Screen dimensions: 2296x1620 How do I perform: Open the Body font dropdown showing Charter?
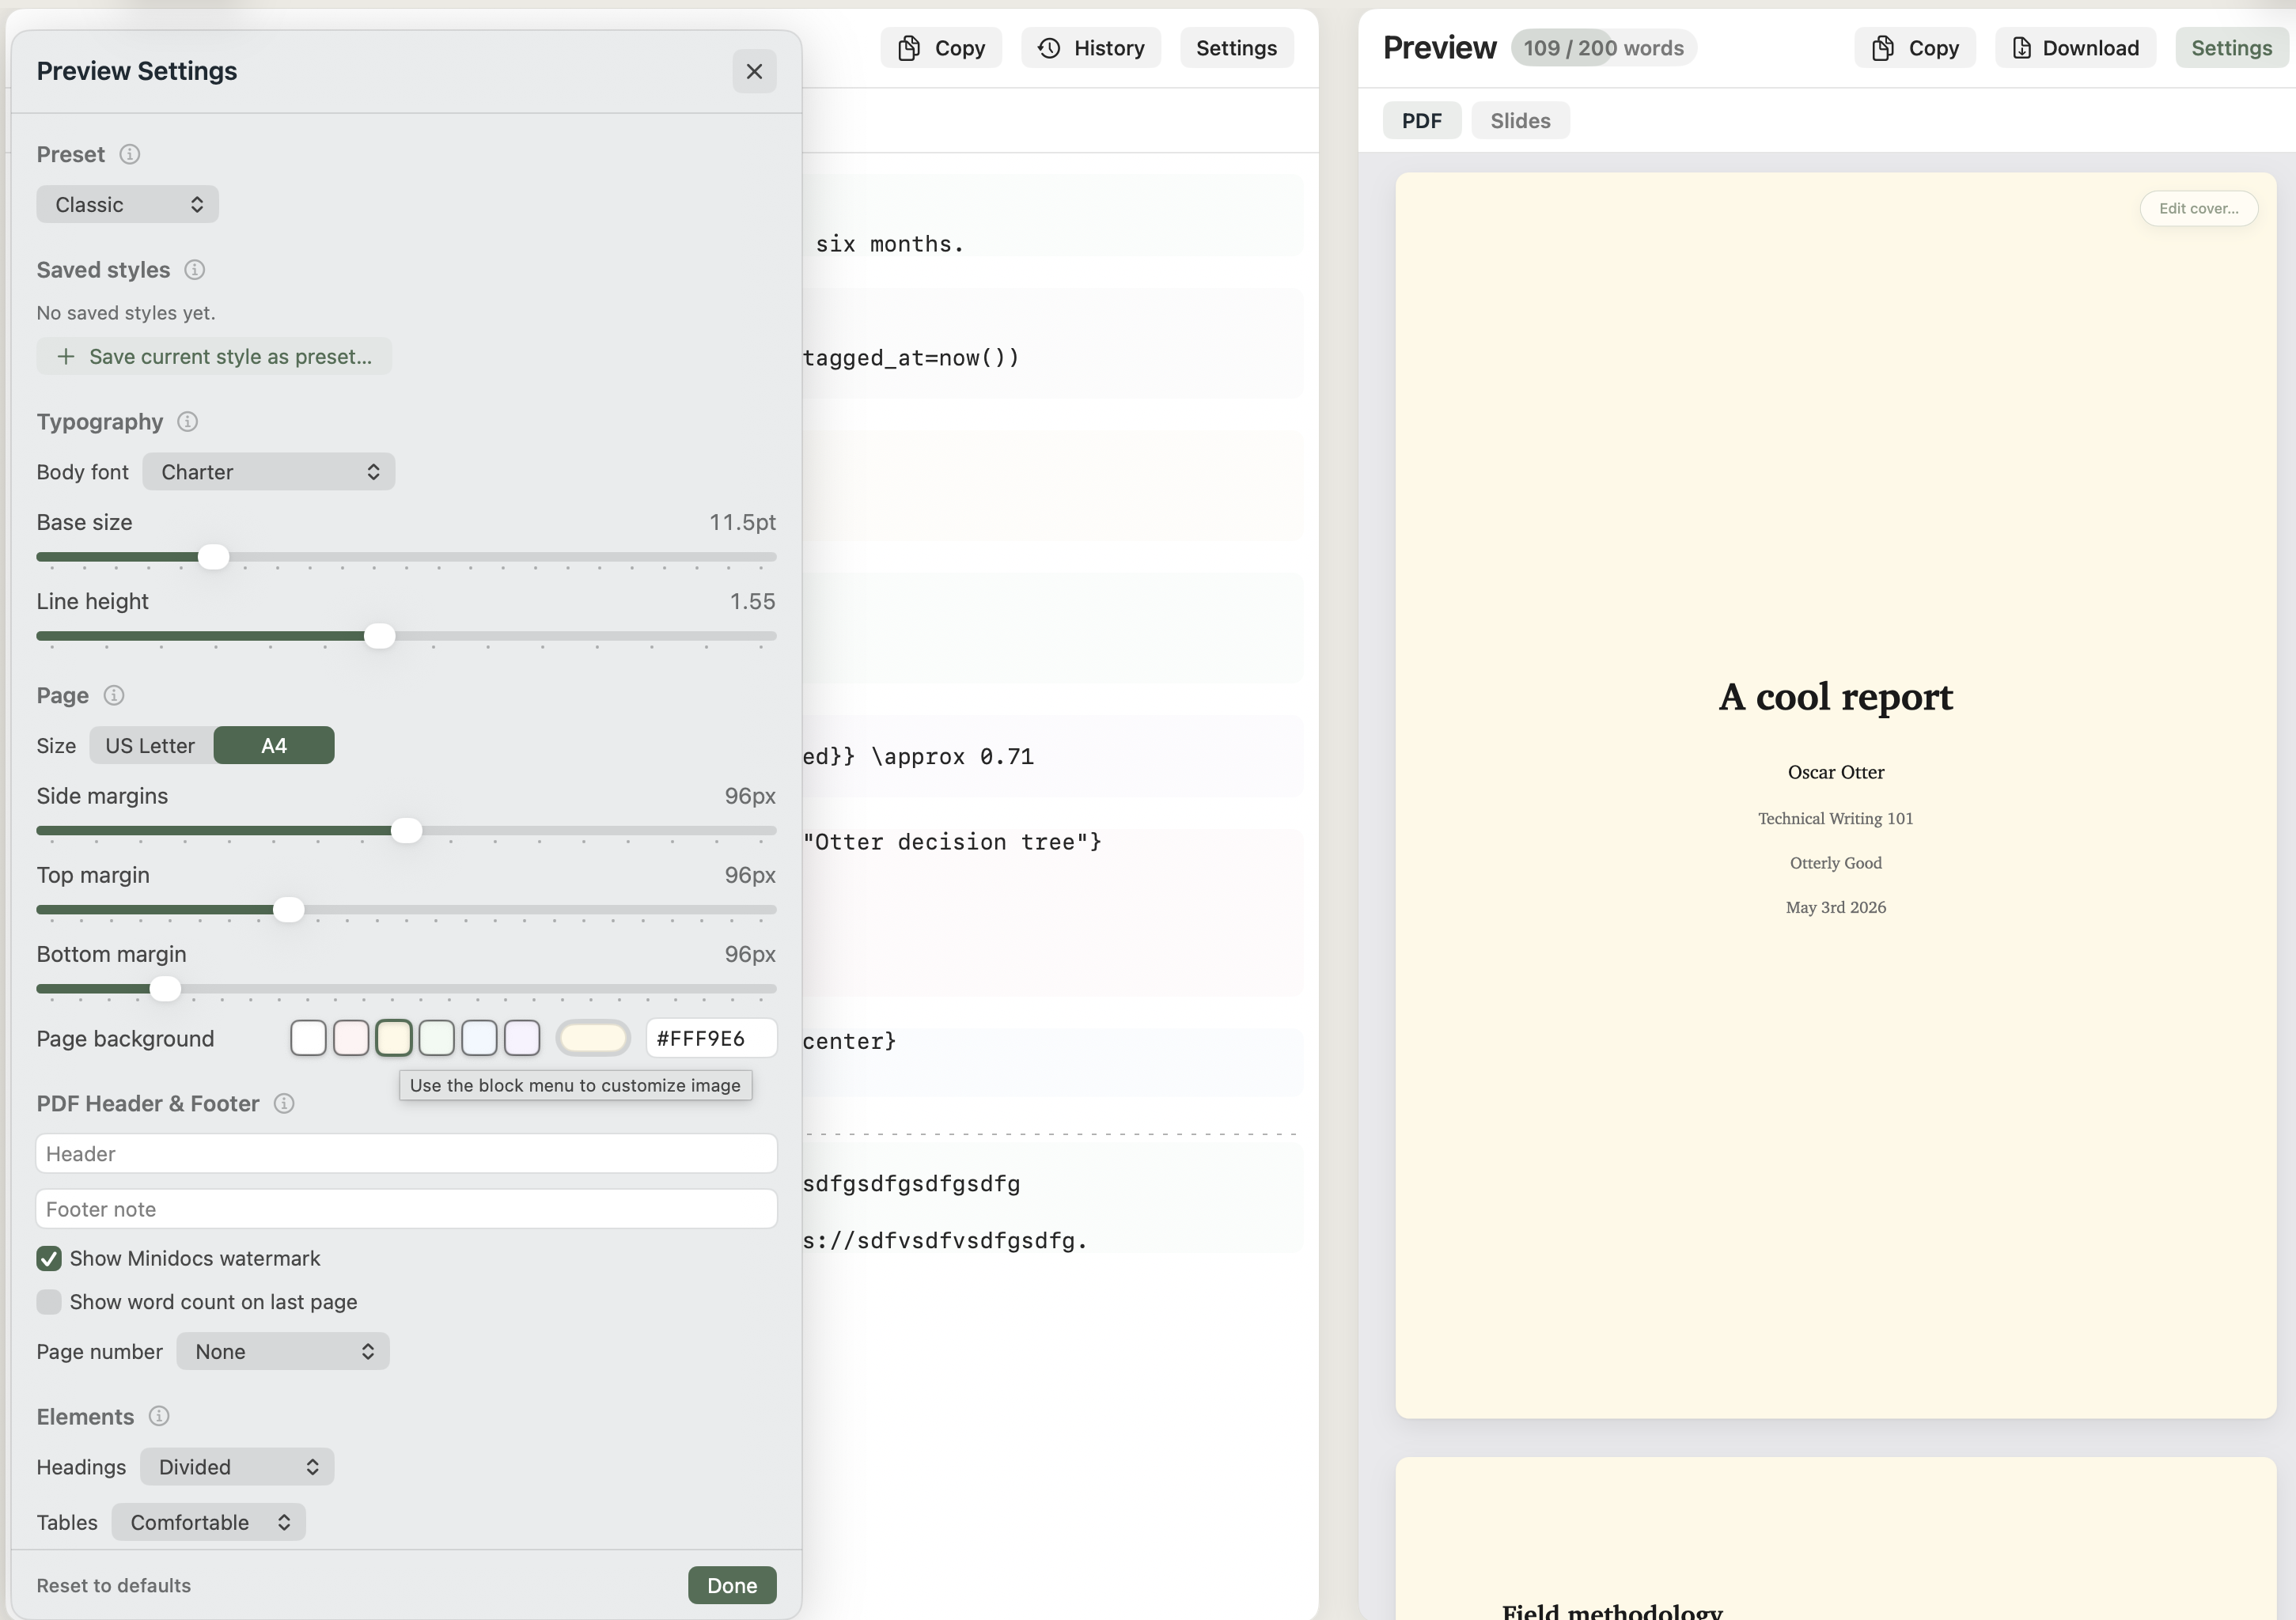click(269, 472)
